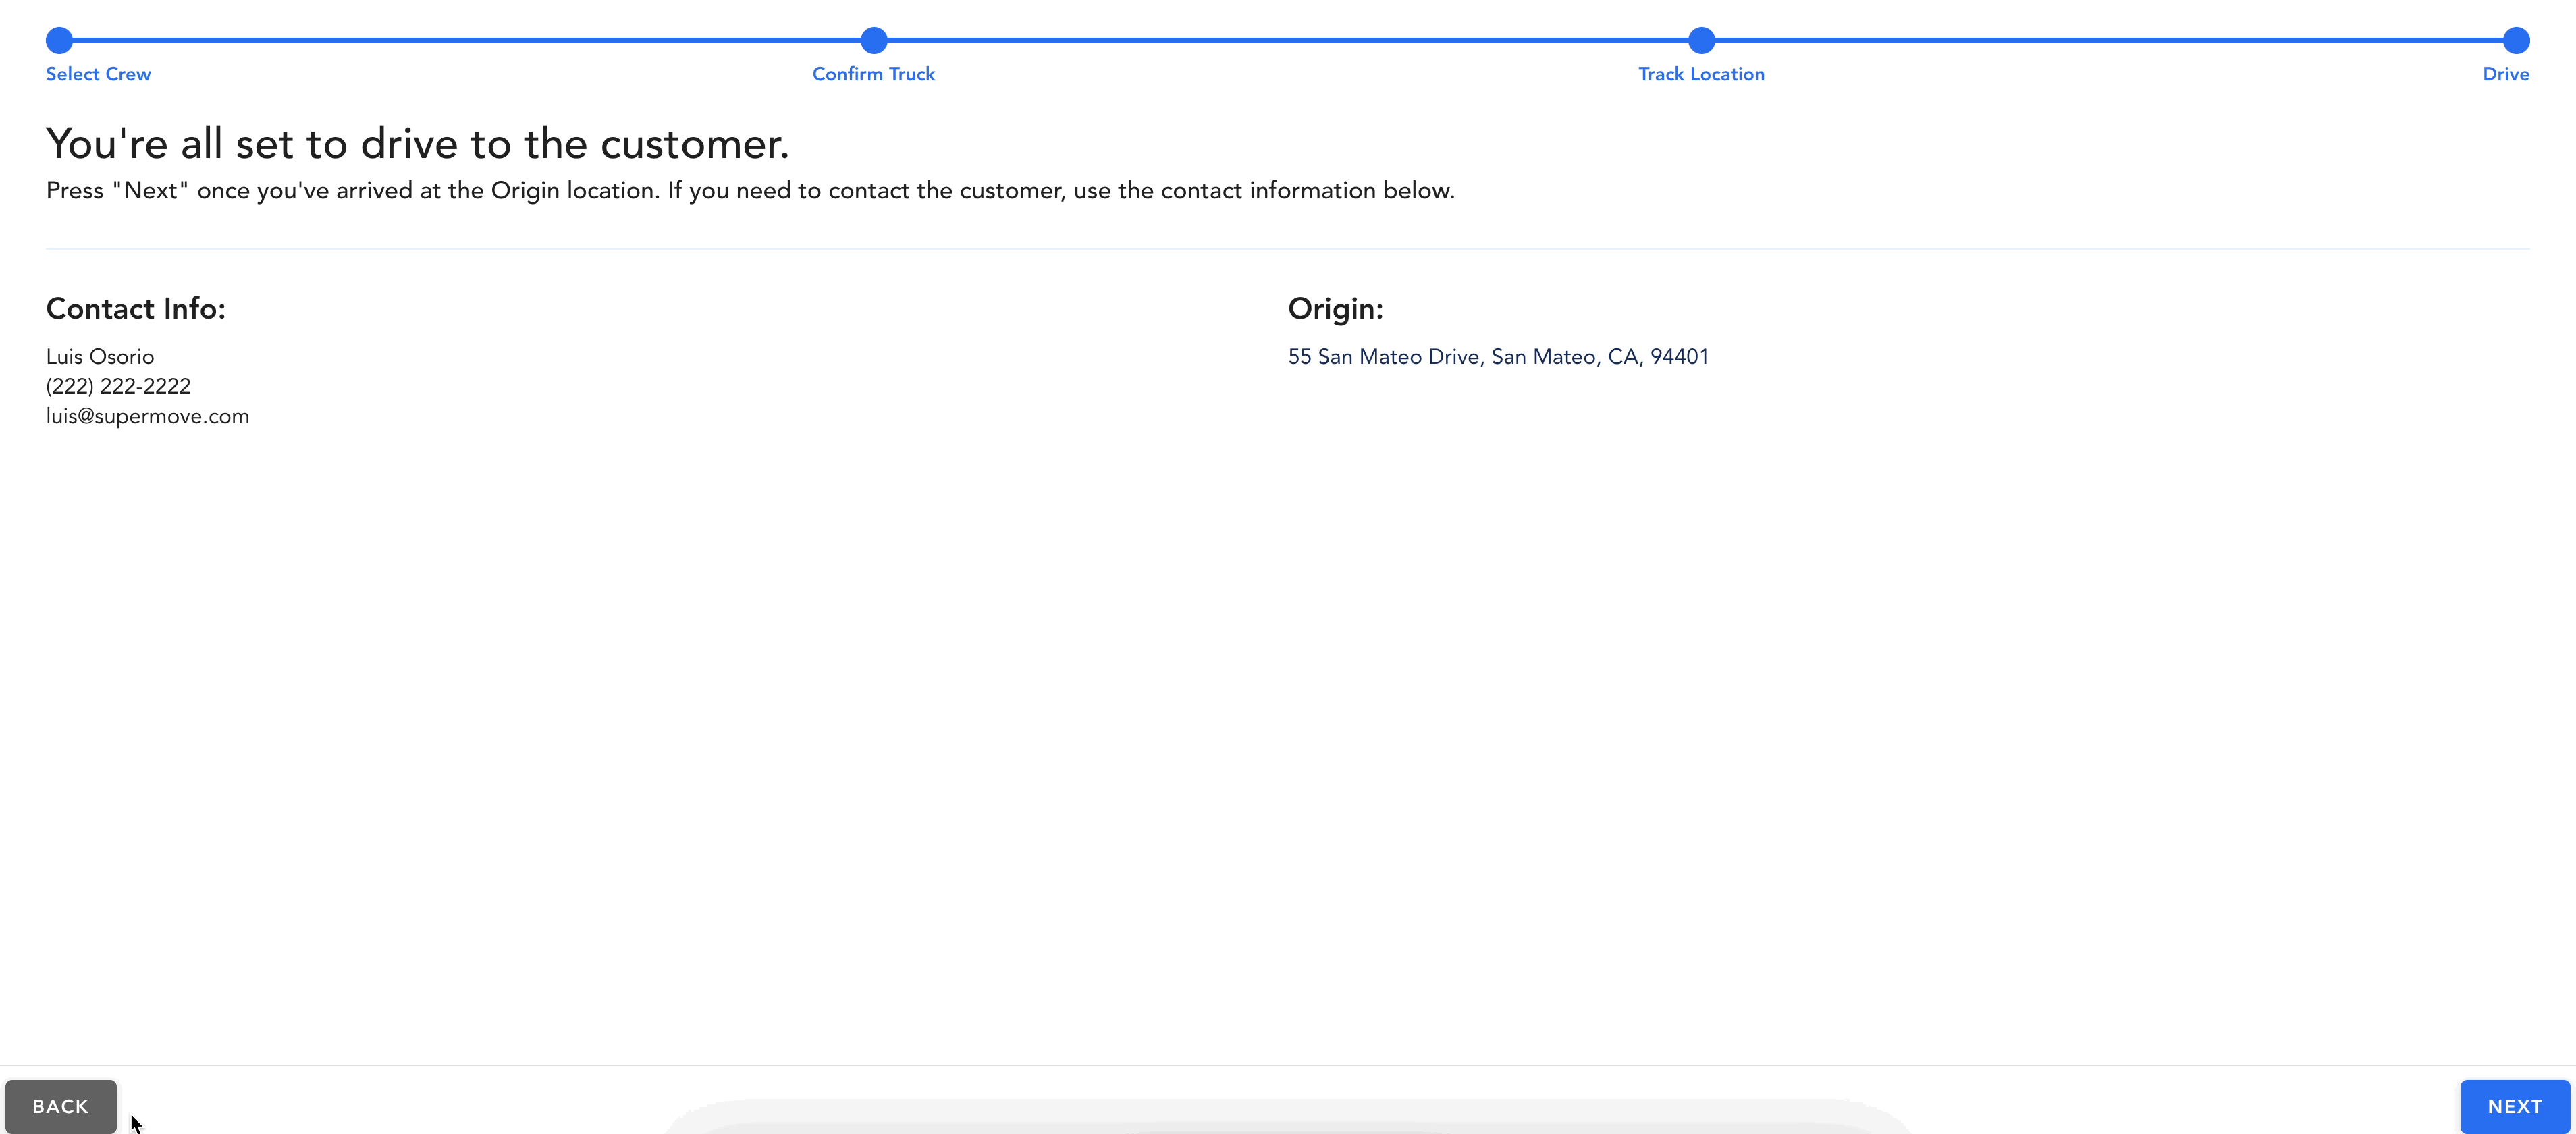Click the 'You're all set to drive' heading
2576x1134 pixels.
(x=417, y=144)
